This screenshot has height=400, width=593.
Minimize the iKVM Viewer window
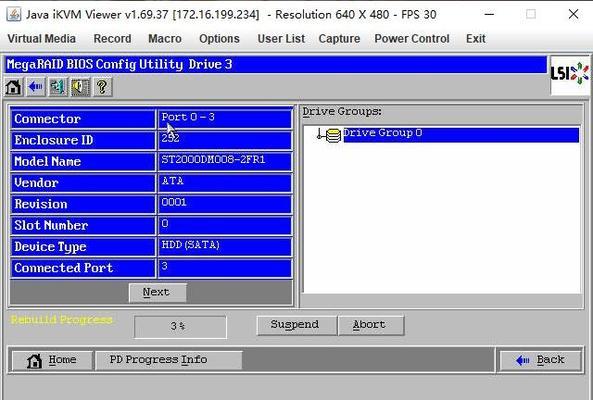pos(489,14)
